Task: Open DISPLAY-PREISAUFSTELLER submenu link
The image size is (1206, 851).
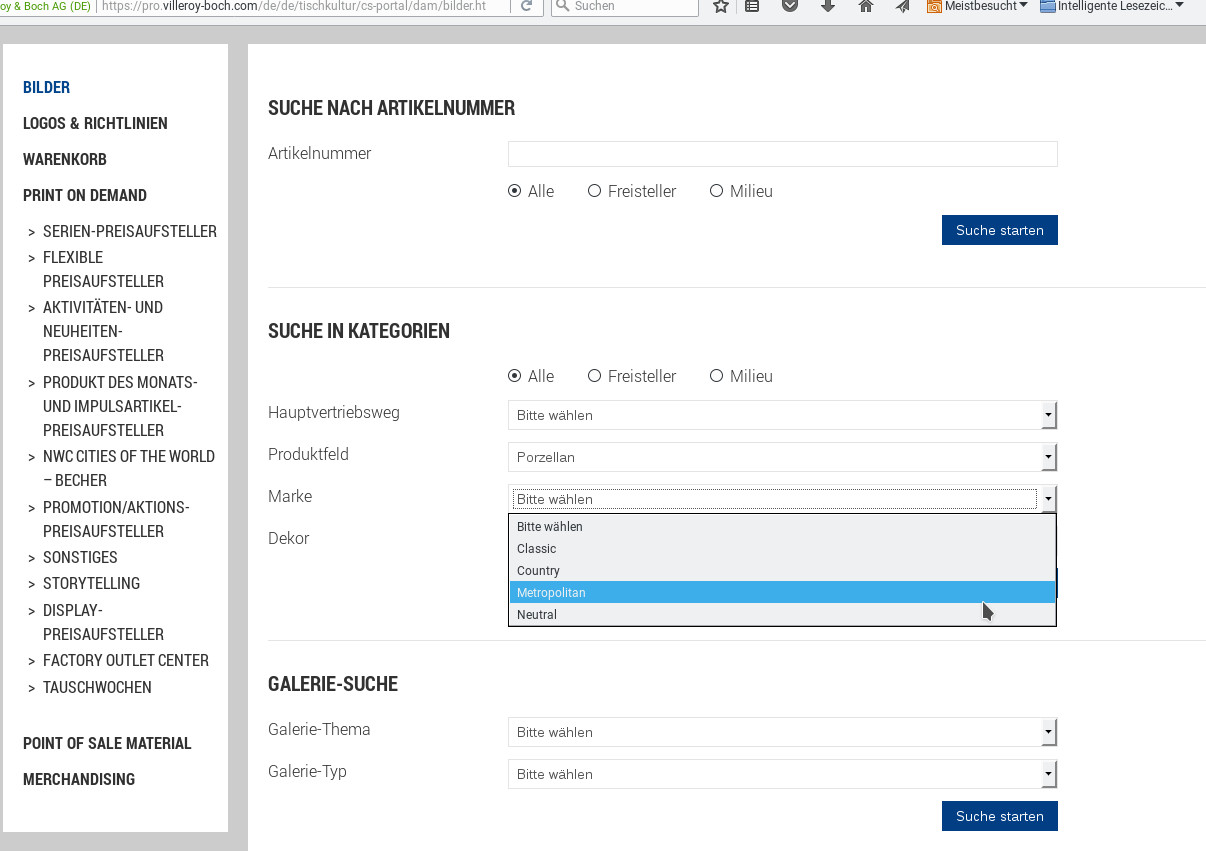Action: coord(103,622)
